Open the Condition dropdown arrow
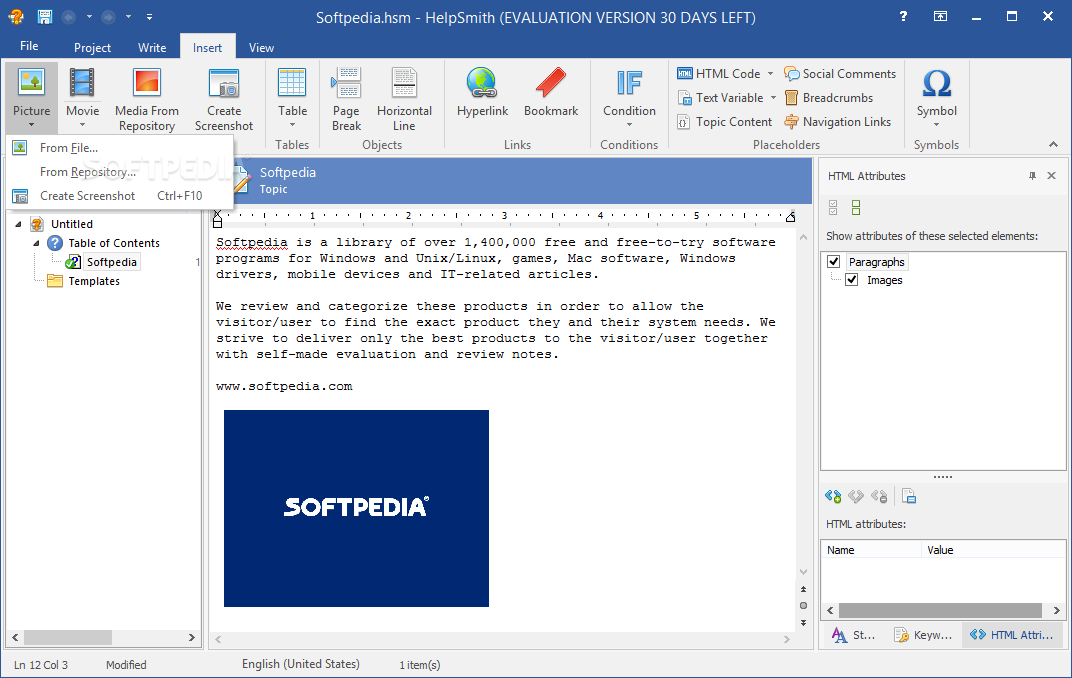The height and width of the screenshot is (678, 1072). (x=629, y=125)
